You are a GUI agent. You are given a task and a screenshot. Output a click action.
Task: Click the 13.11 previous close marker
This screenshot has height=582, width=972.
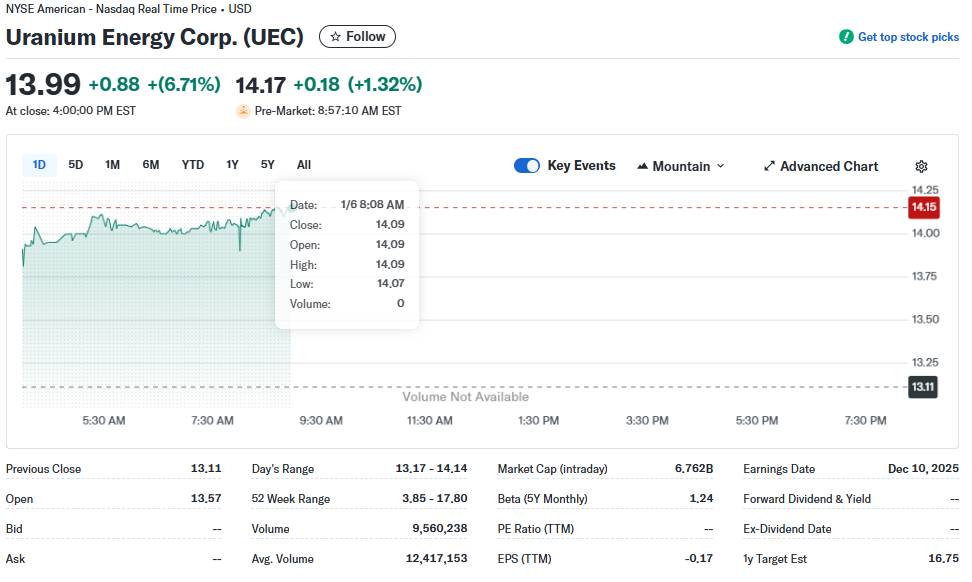pos(922,387)
